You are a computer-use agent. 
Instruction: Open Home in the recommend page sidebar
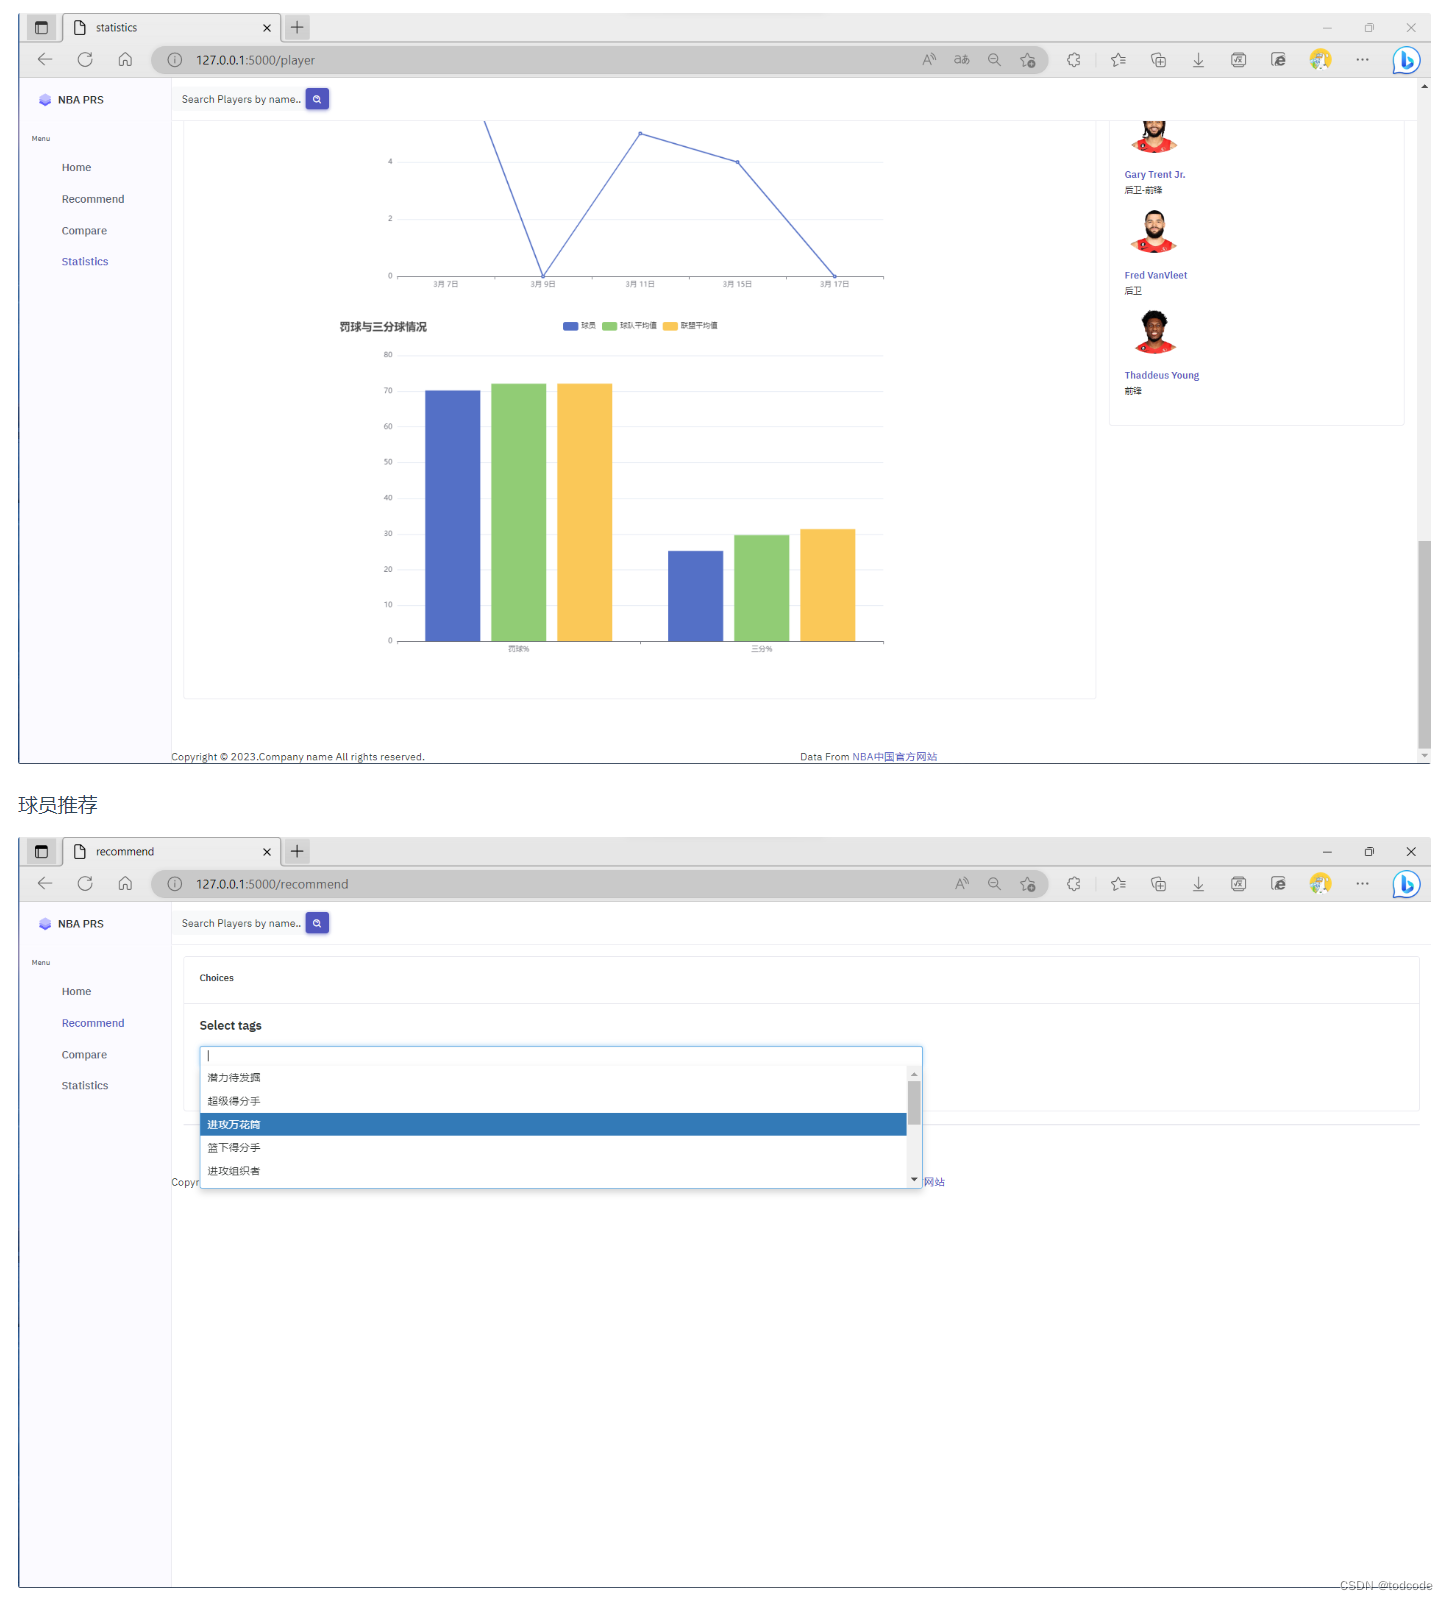(x=76, y=992)
